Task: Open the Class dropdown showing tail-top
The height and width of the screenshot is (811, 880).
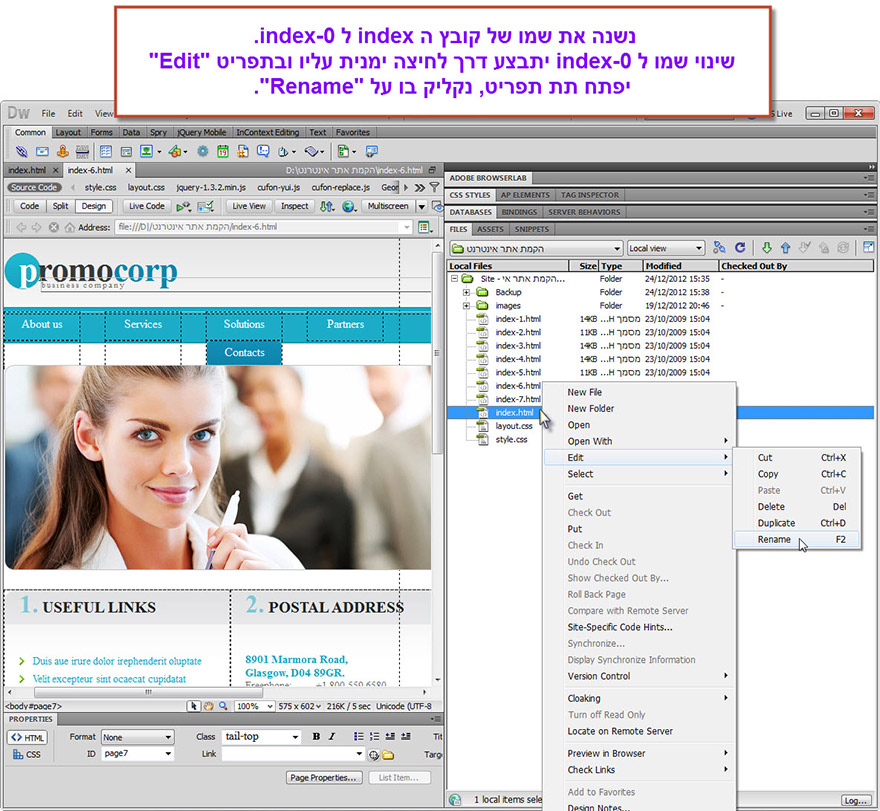Action: tap(262, 736)
